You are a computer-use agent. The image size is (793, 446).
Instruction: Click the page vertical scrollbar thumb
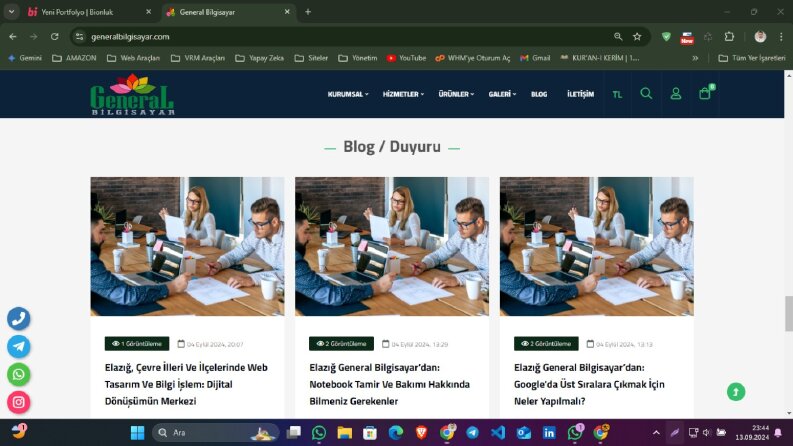click(x=788, y=314)
